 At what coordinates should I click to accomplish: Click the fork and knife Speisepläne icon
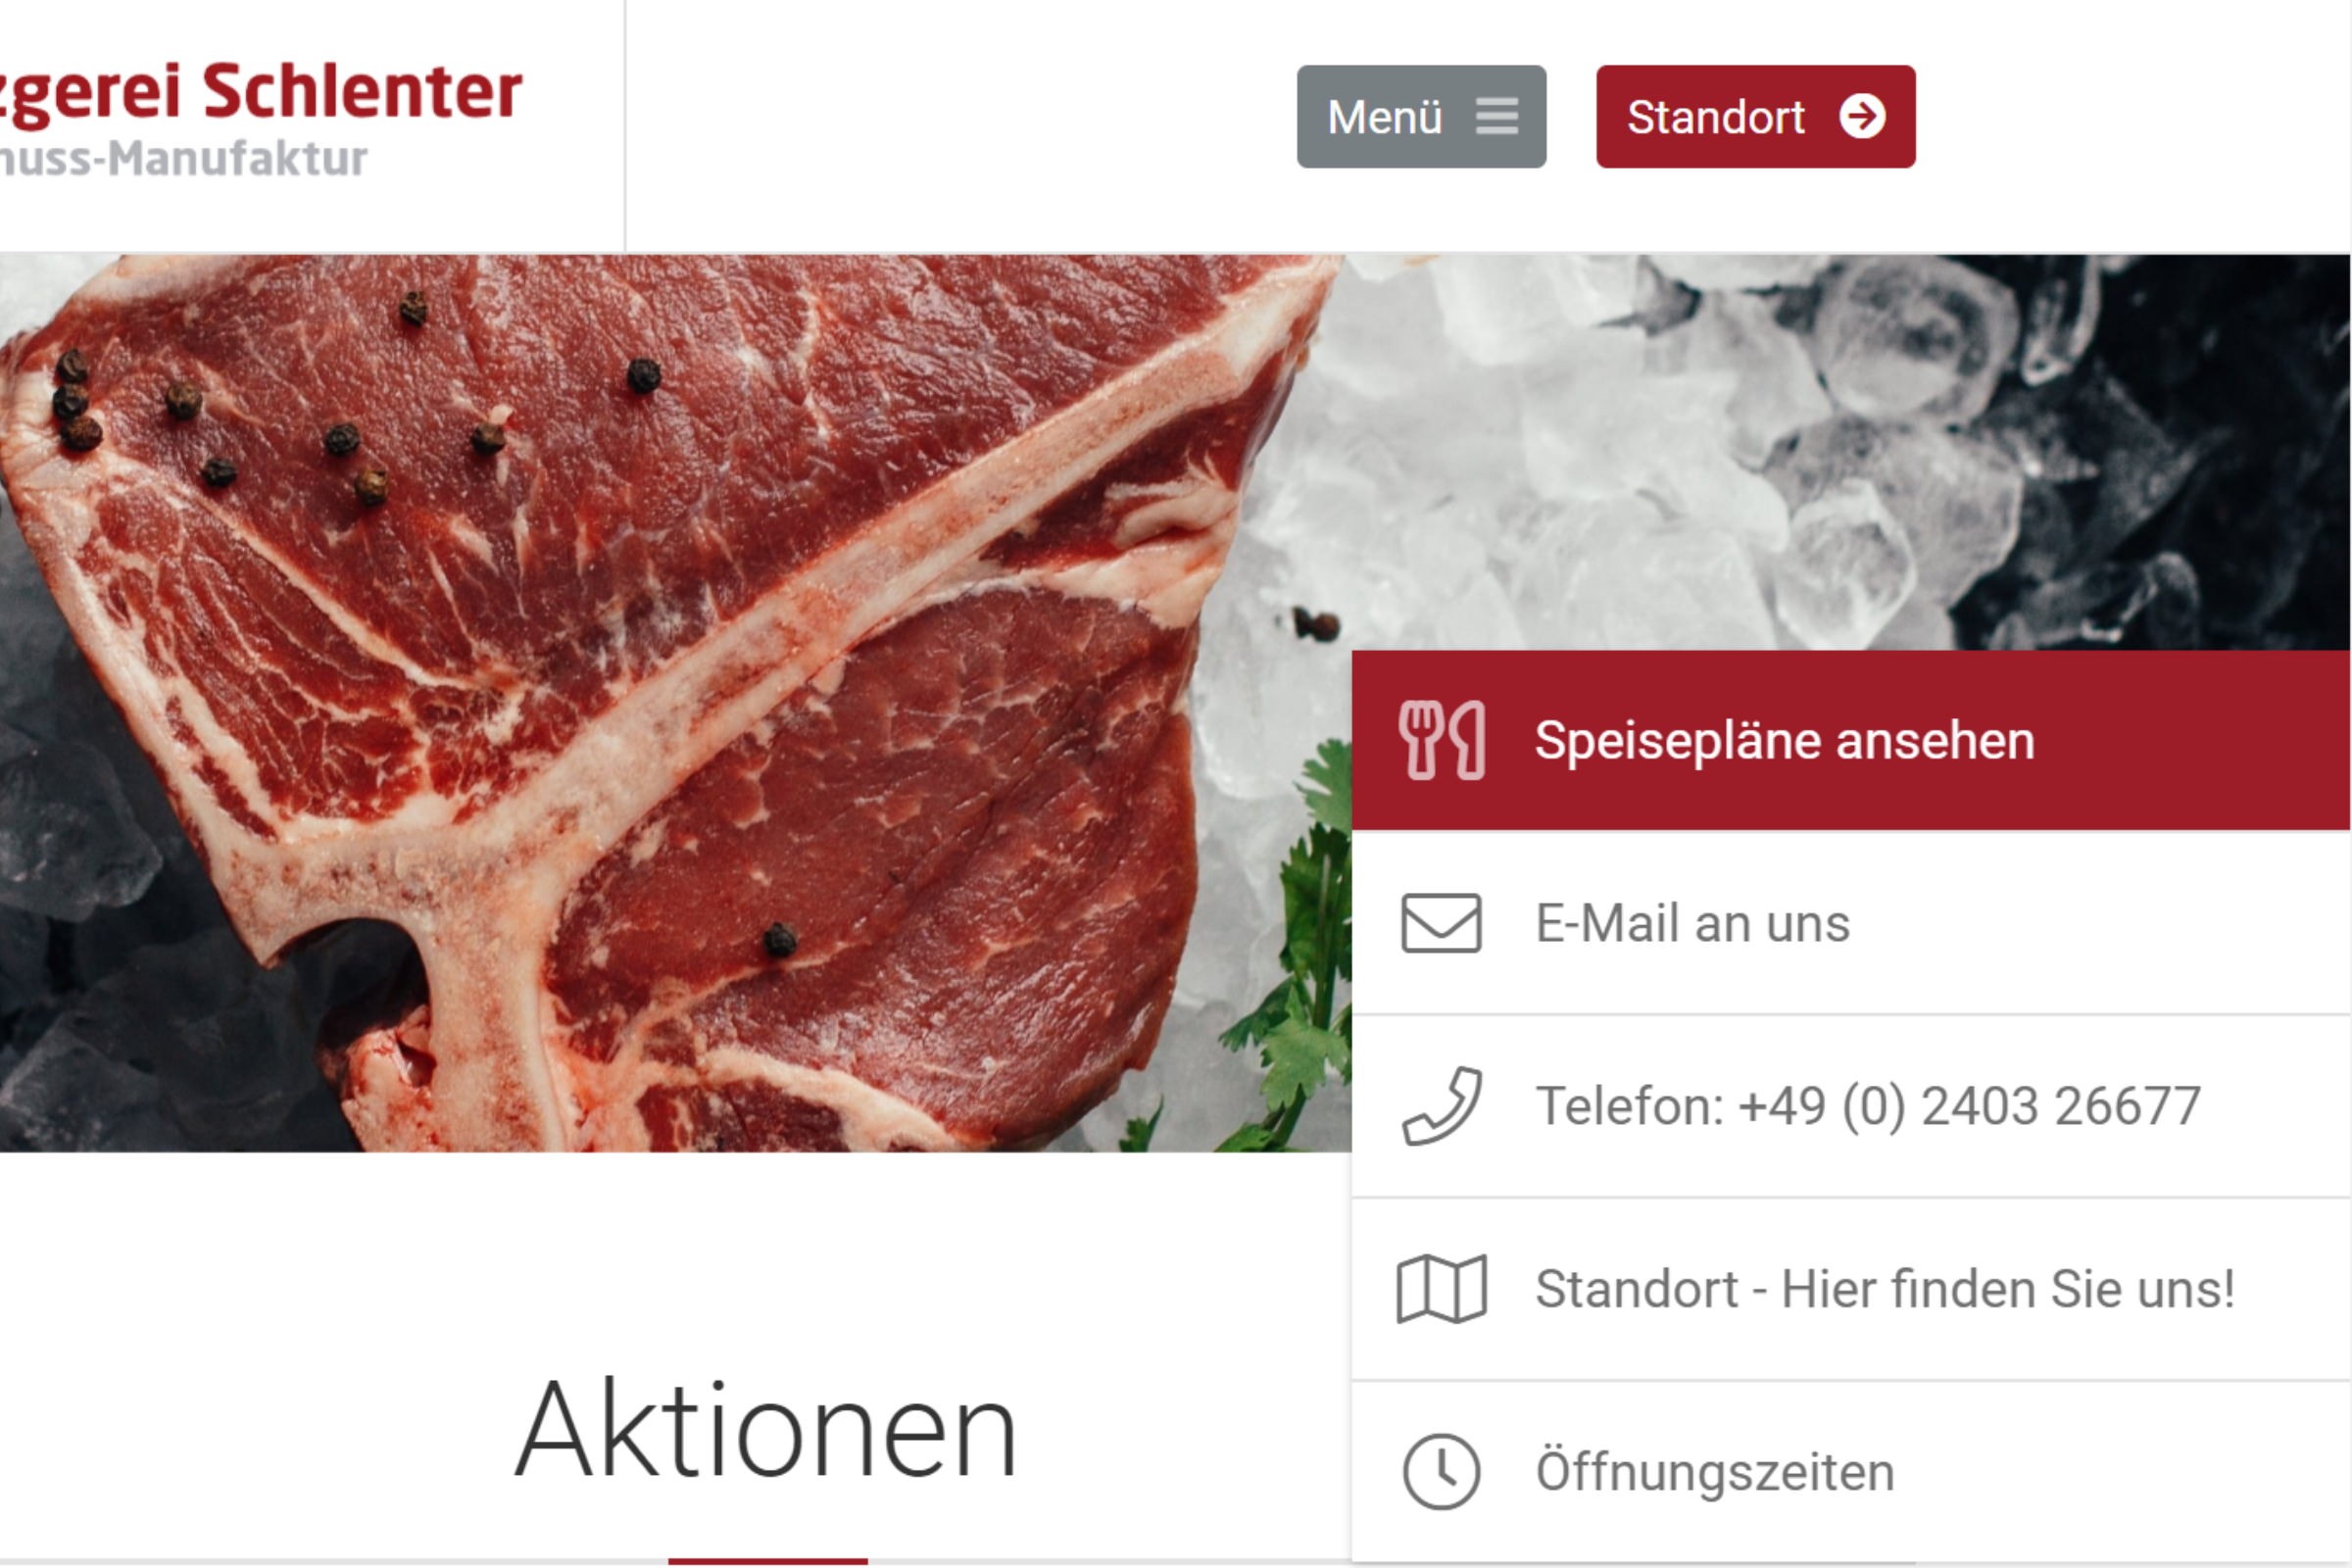(x=1440, y=740)
